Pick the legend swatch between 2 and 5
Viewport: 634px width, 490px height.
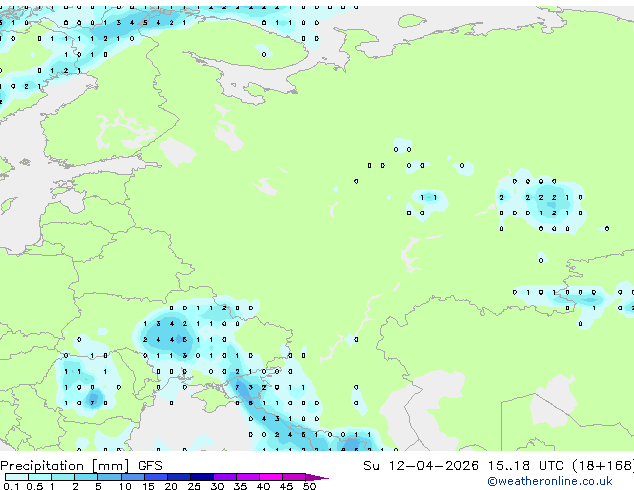86,477
